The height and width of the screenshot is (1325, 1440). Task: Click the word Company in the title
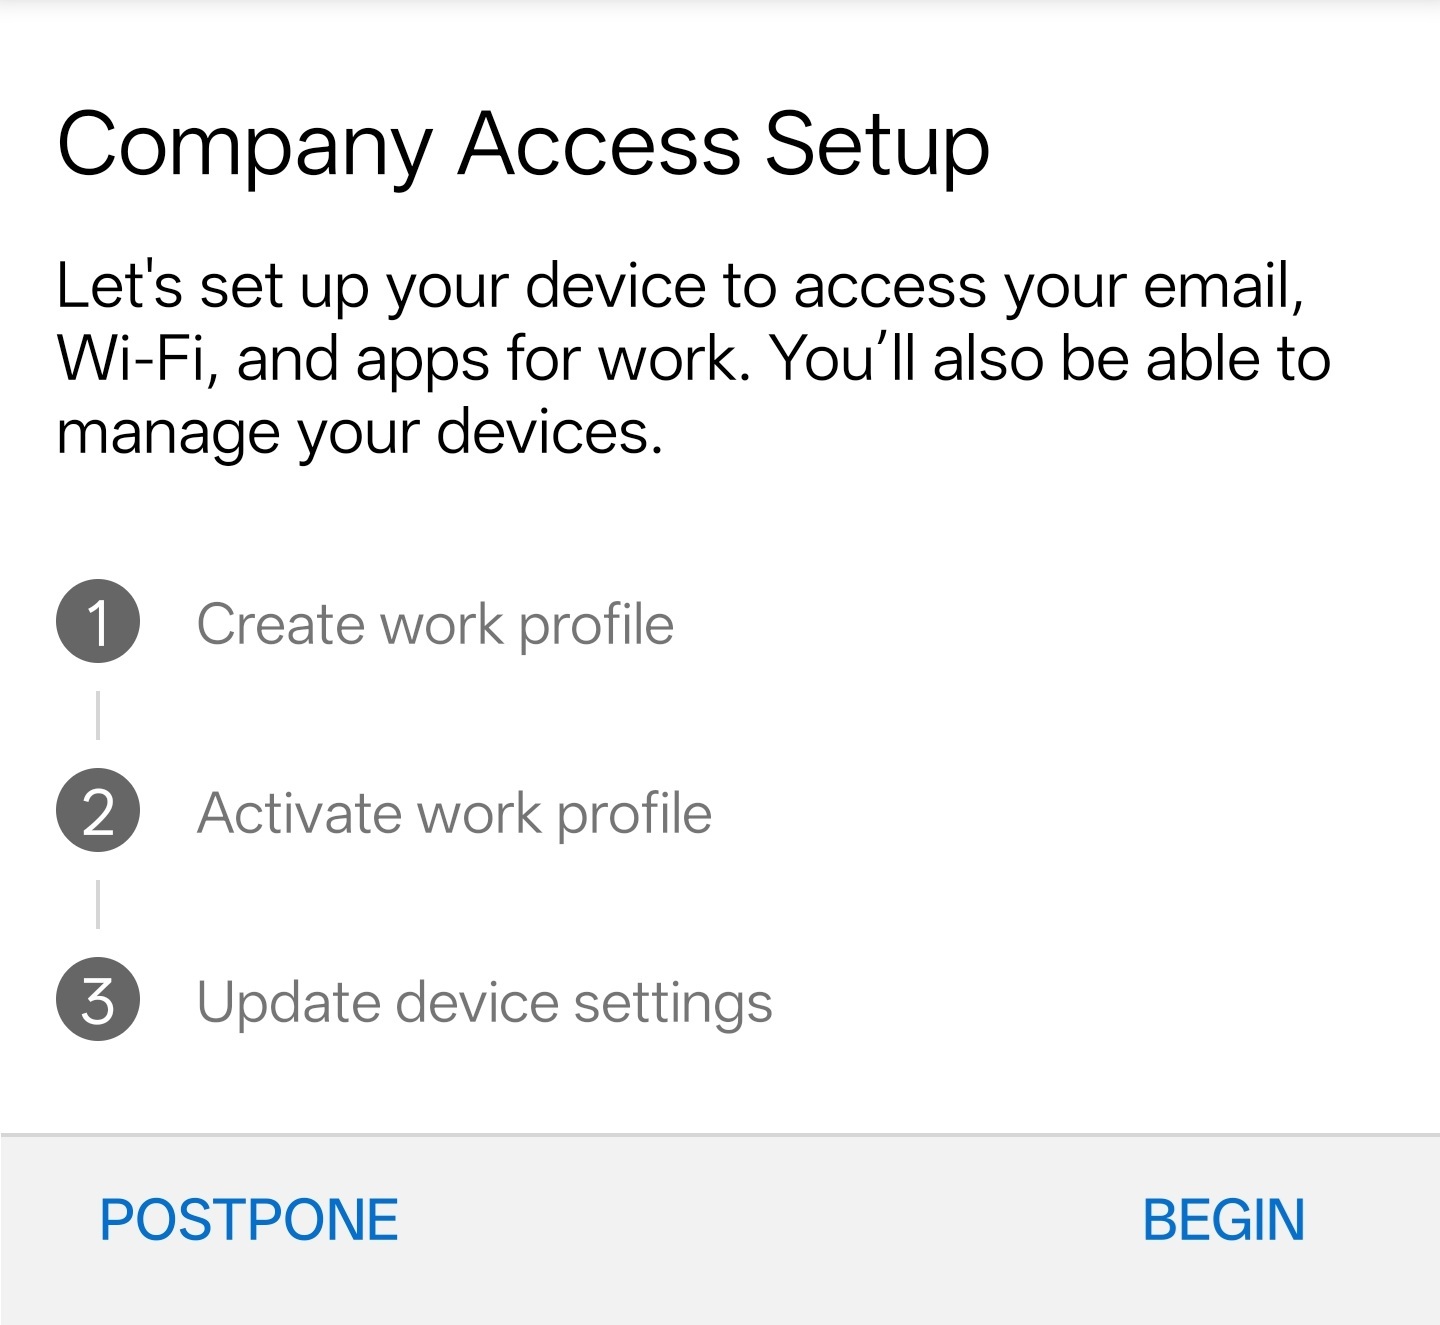click(245, 146)
